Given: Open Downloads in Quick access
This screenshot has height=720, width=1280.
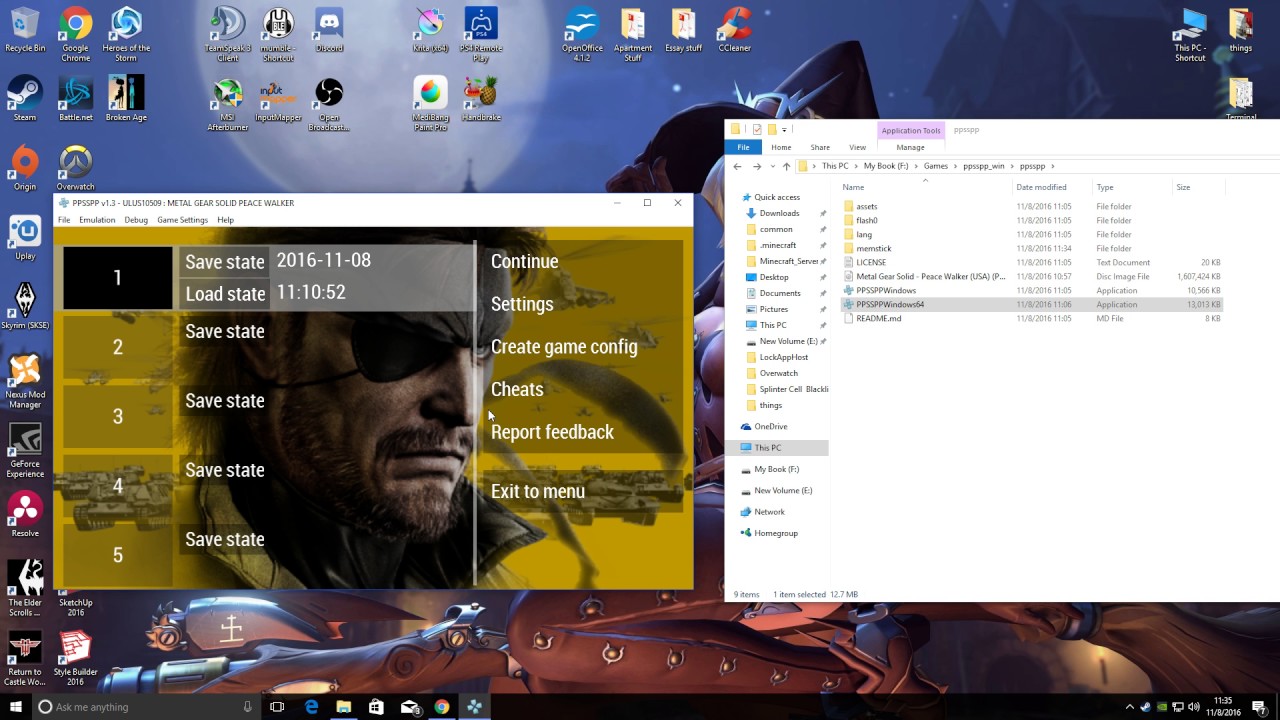Looking at the screenshot, I should coord(779,213).
